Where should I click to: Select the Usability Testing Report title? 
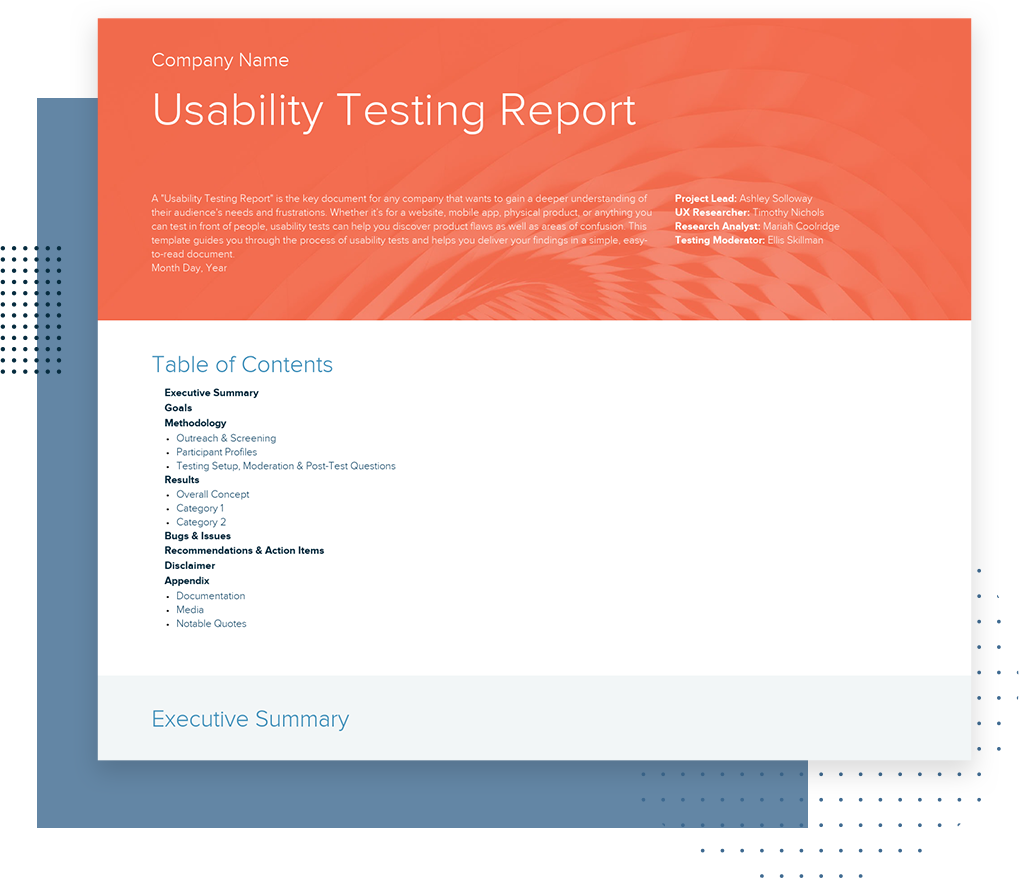click(394, 110)
